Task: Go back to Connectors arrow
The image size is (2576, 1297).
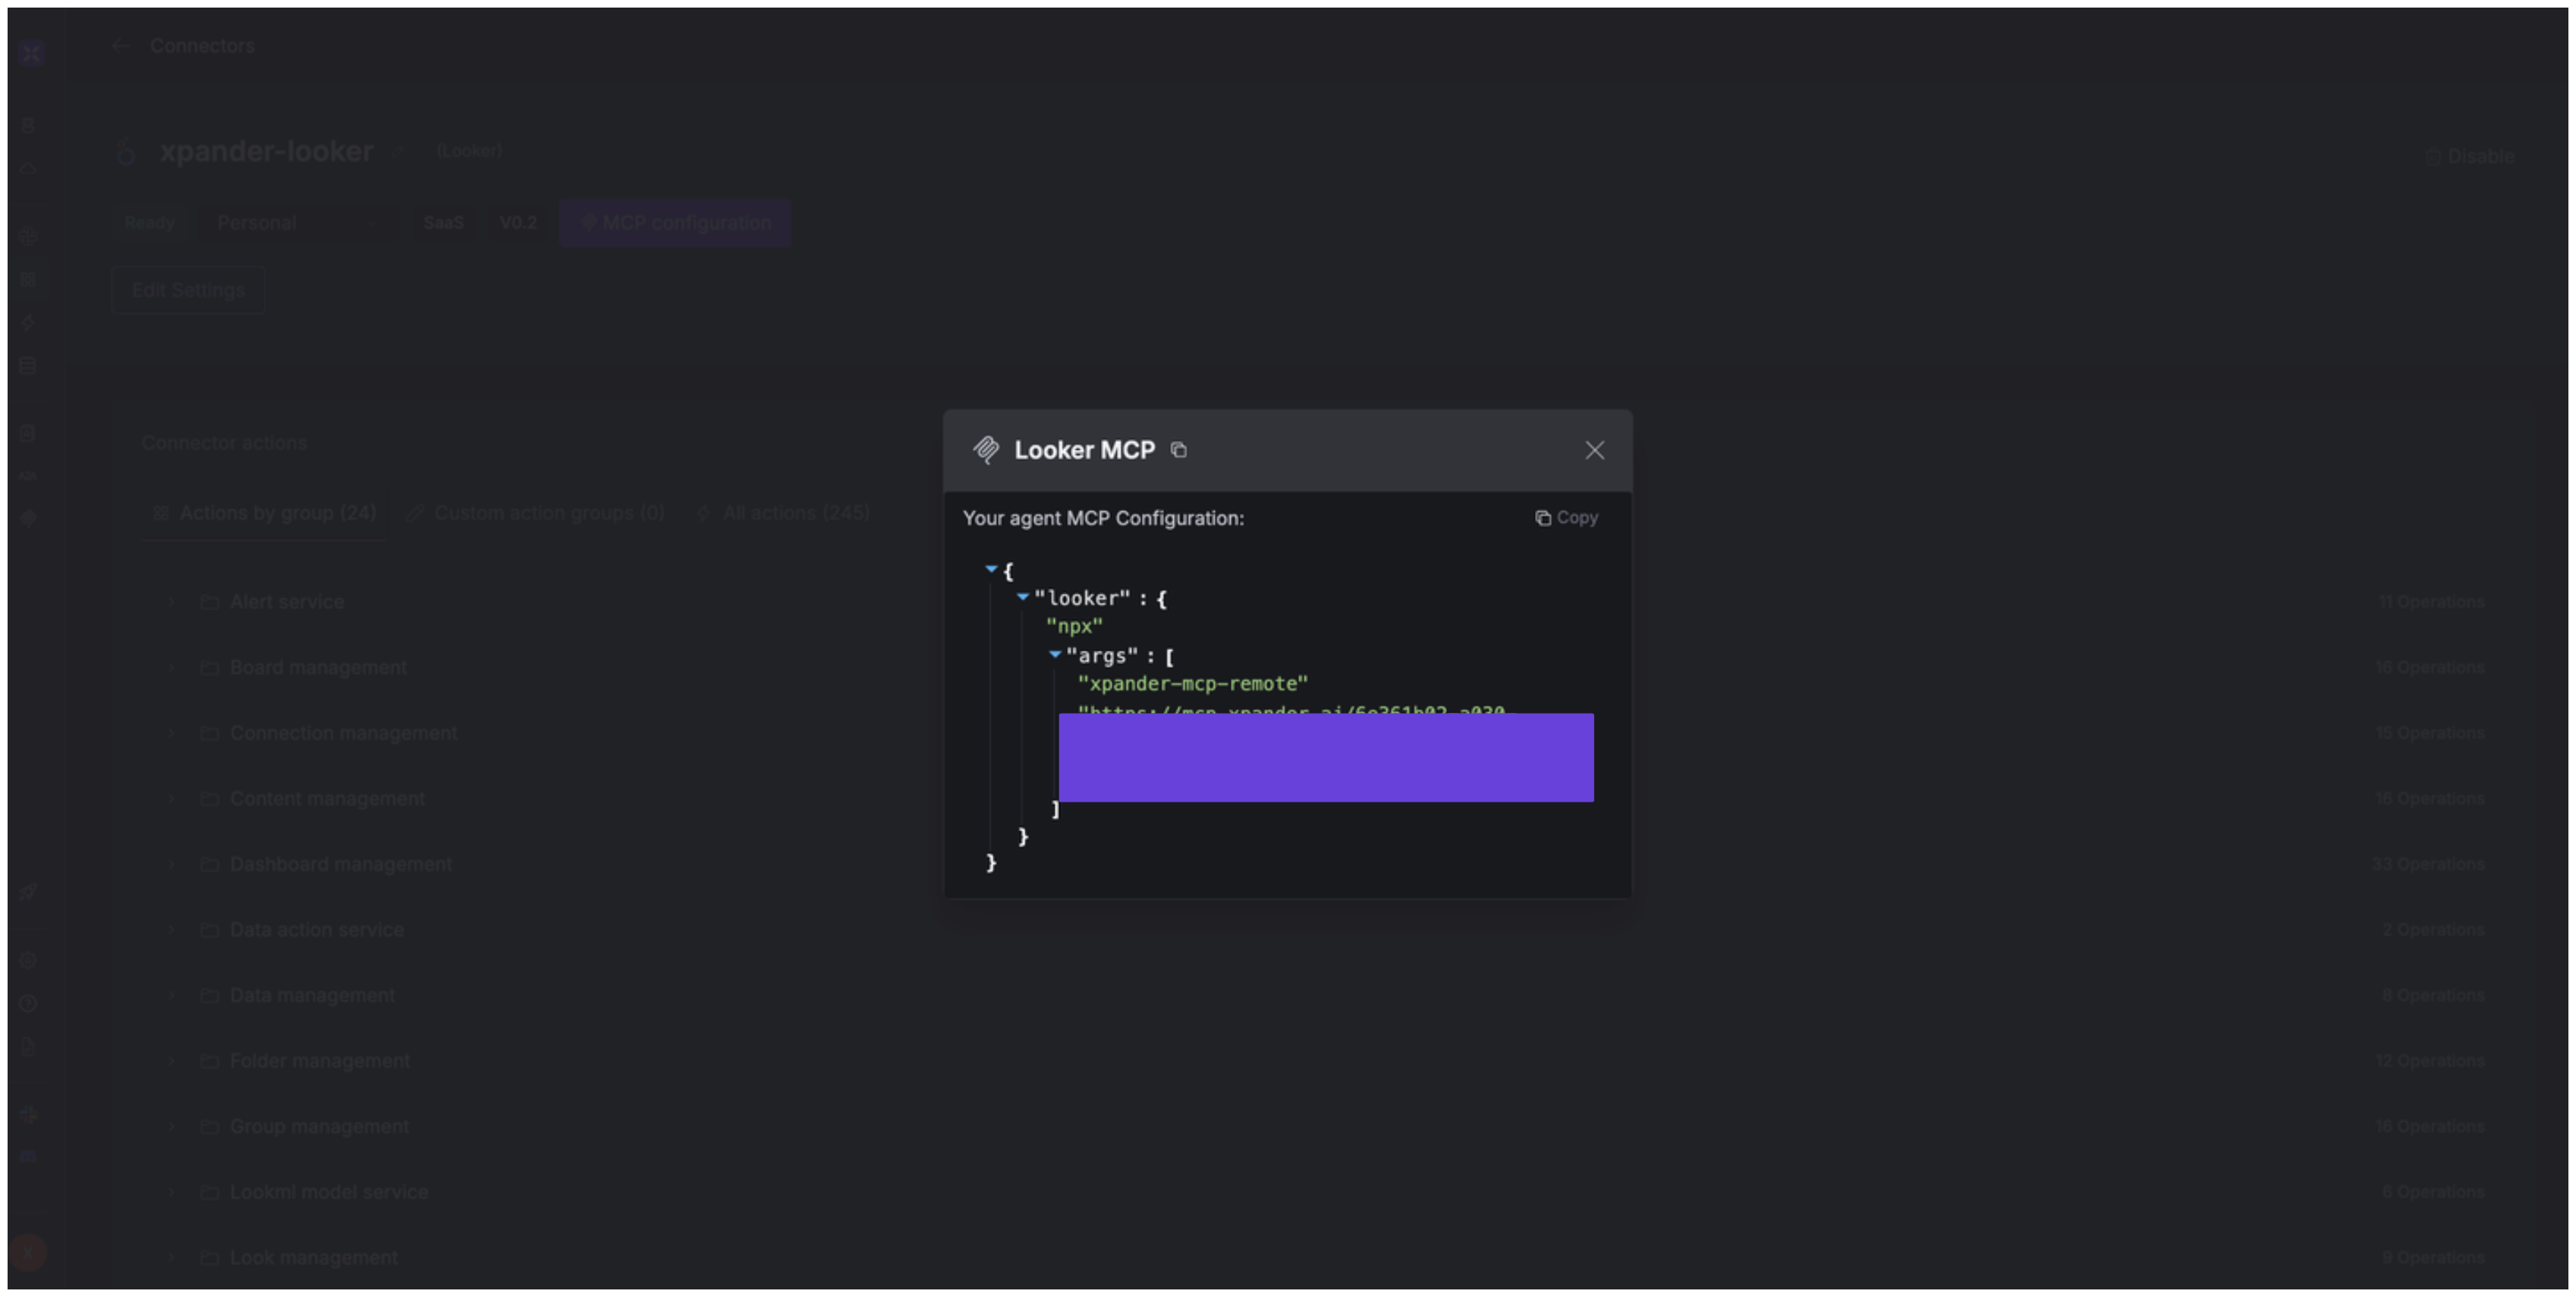Action: click(121, 46)
